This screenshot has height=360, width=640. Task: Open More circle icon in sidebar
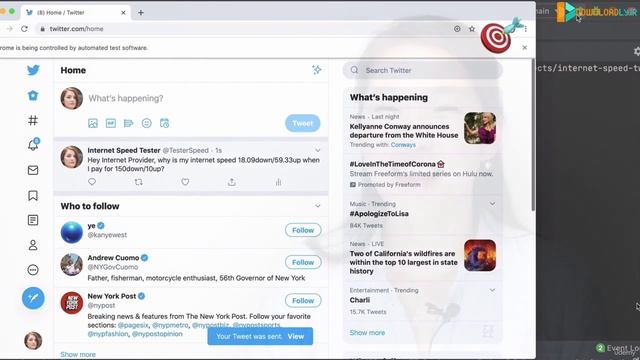tap(33, 270)
